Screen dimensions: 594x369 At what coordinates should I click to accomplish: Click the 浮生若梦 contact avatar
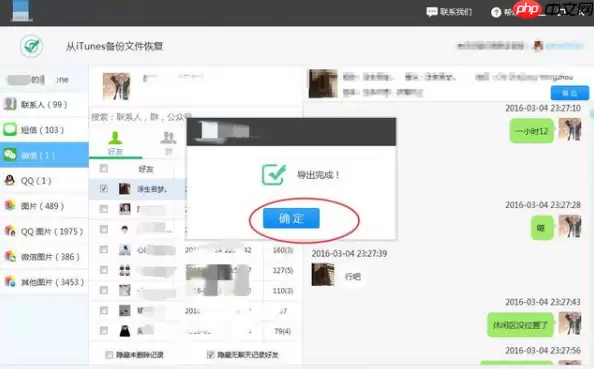click(x=125, y=189)
